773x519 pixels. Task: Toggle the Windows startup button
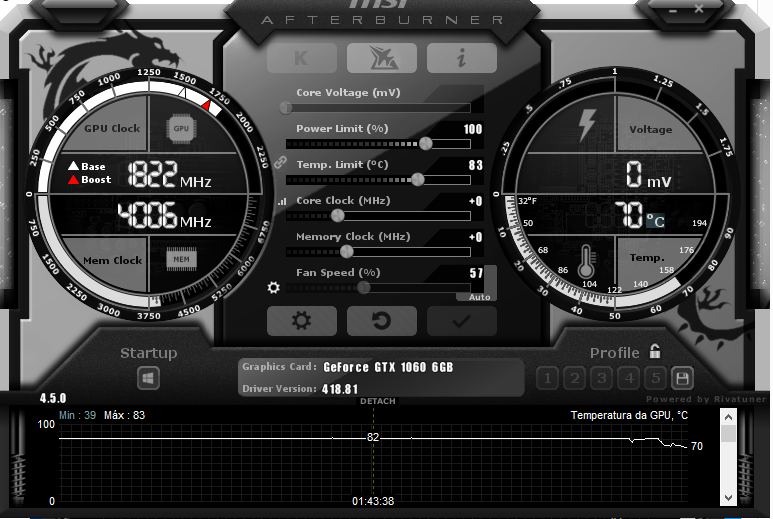pos(148,379)
